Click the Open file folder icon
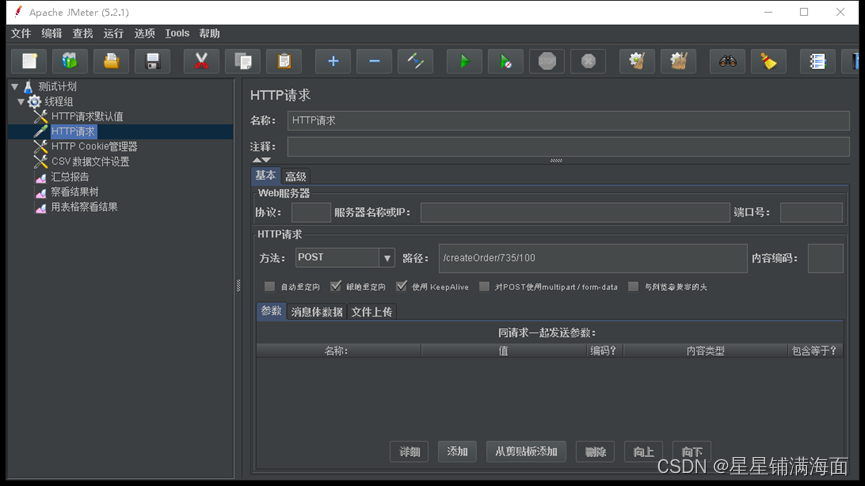 [x=111, y=61]
